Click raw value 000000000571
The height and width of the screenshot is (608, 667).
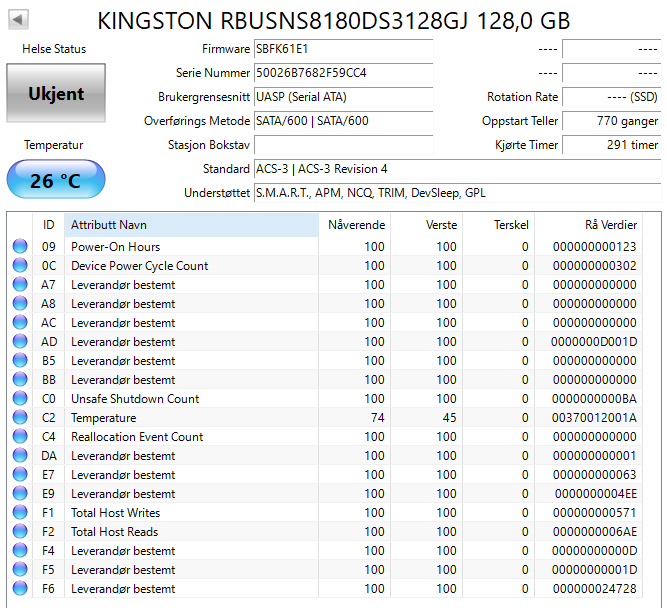point(595,513)
